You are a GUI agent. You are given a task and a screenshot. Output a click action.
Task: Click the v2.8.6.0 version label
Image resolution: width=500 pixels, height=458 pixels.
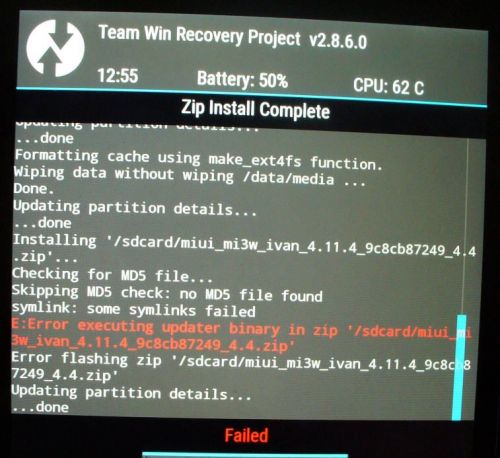click(338, 41)
